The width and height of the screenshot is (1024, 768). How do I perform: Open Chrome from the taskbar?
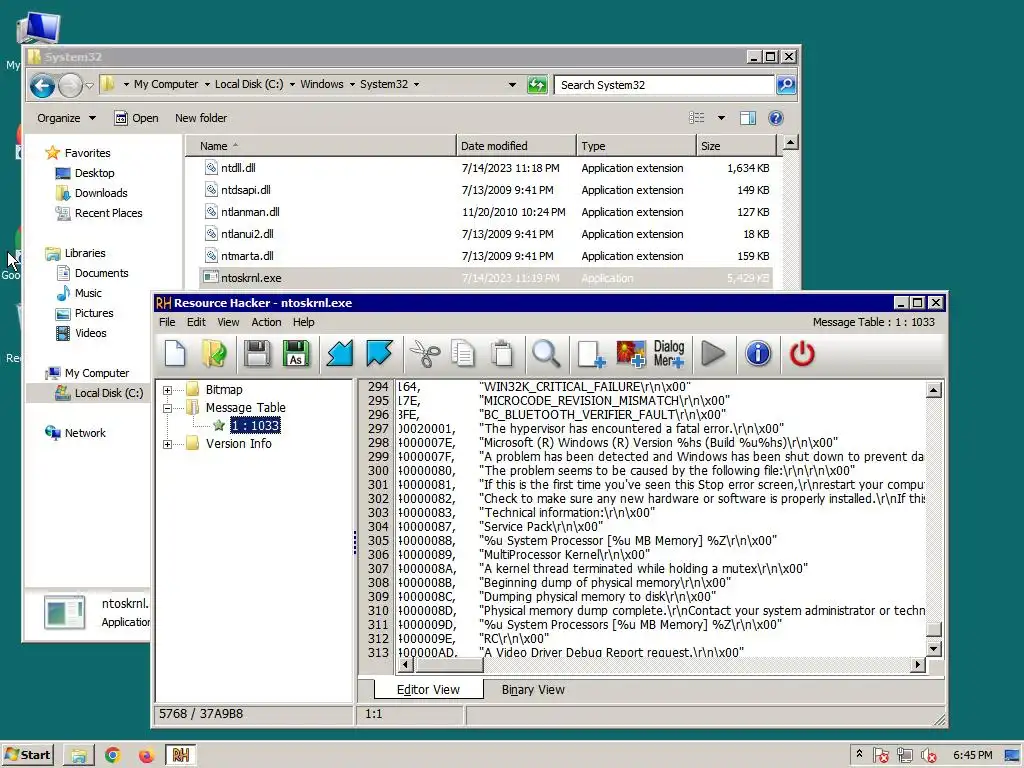pos(113,756)
